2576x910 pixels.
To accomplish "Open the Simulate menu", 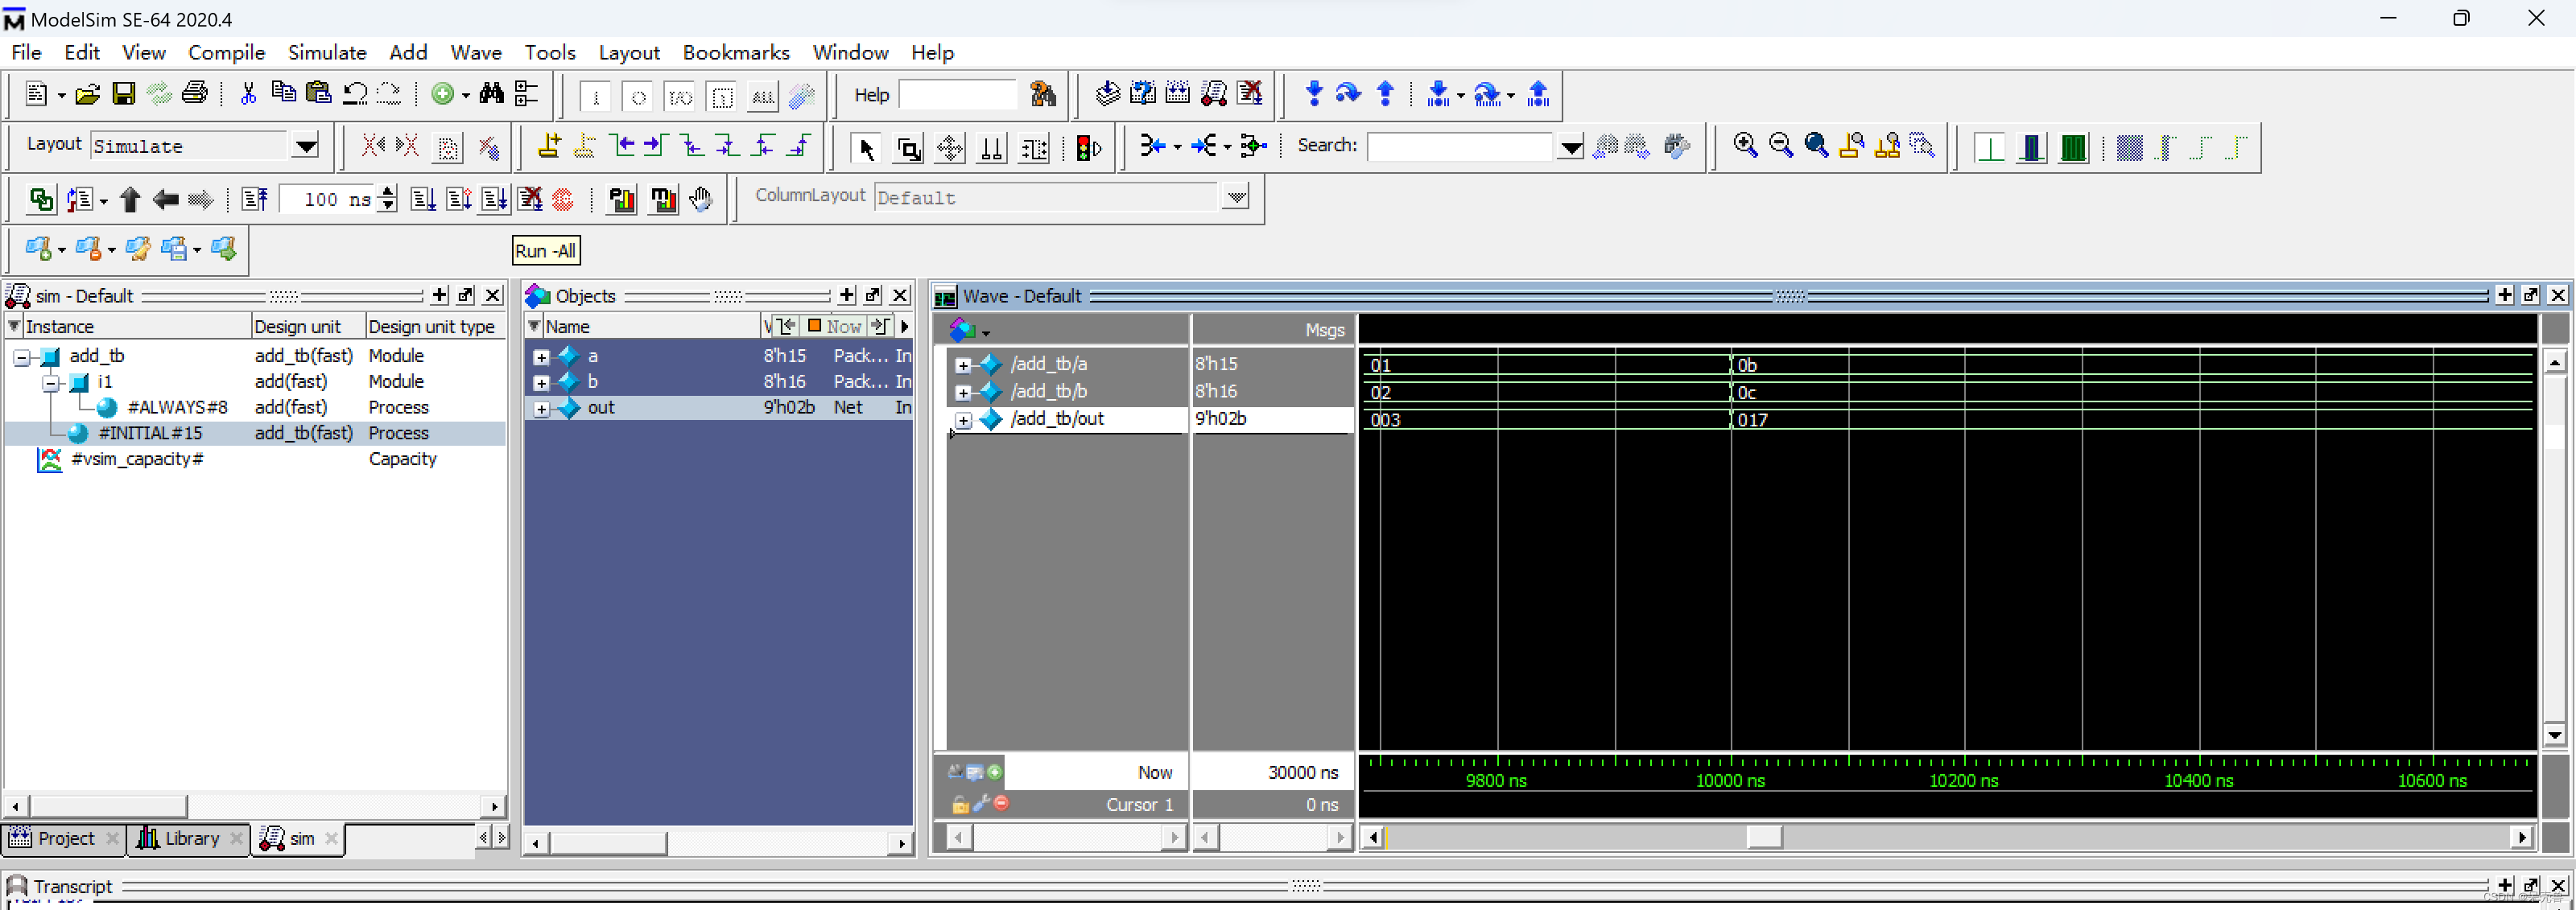I will pos(326,52).
